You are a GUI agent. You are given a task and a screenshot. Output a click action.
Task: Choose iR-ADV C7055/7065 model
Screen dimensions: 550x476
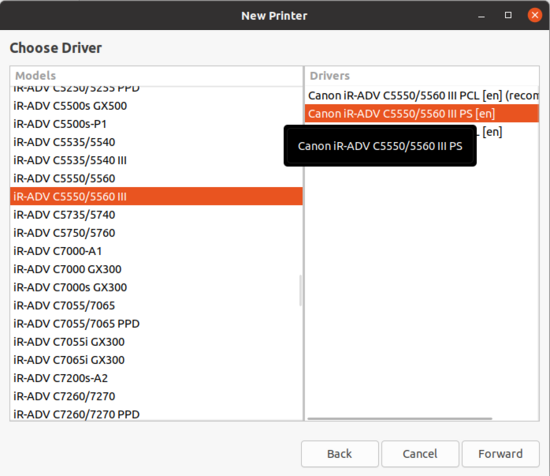[x=156, y=306]
